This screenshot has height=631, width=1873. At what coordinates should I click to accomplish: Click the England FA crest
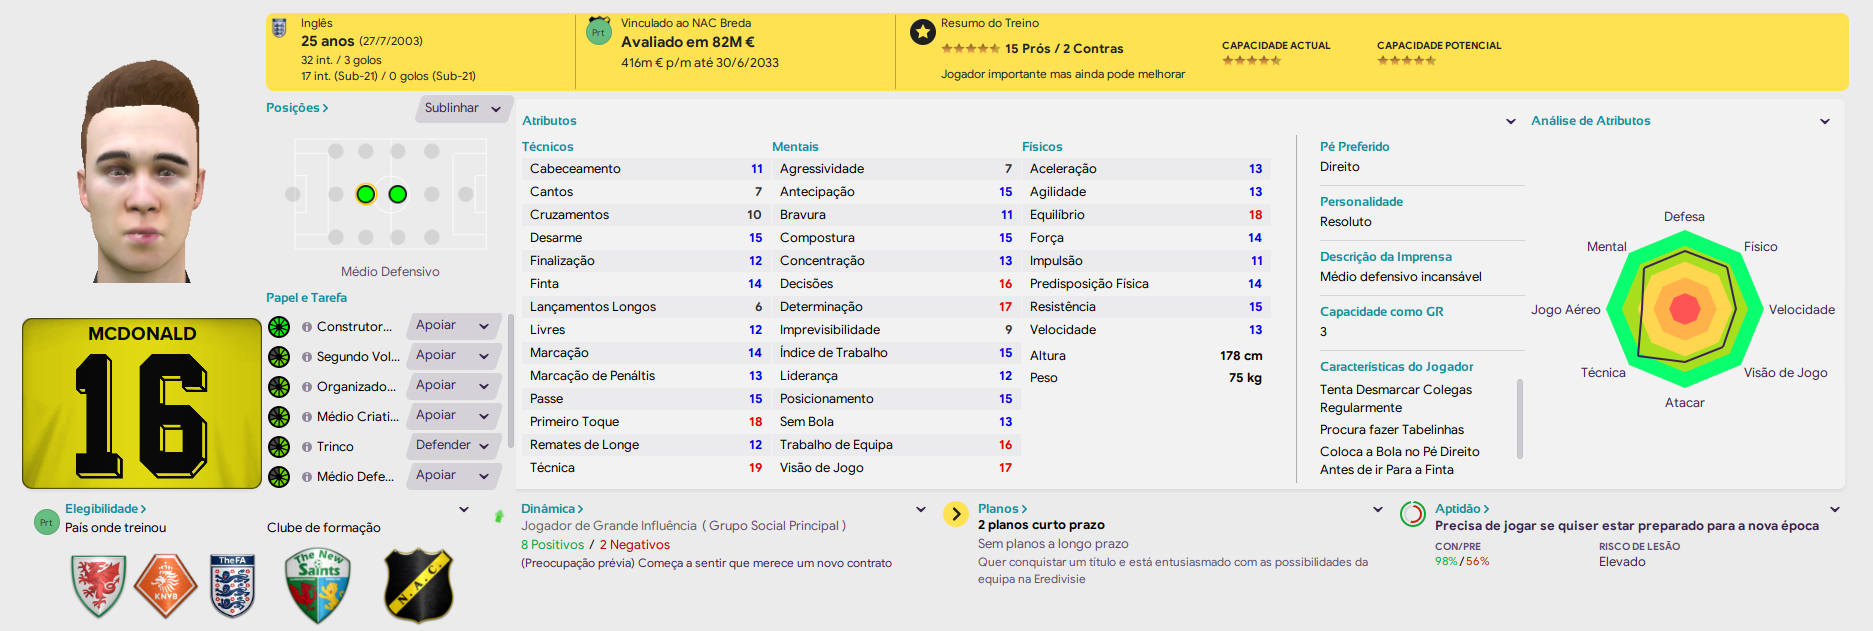pos(232,585)
